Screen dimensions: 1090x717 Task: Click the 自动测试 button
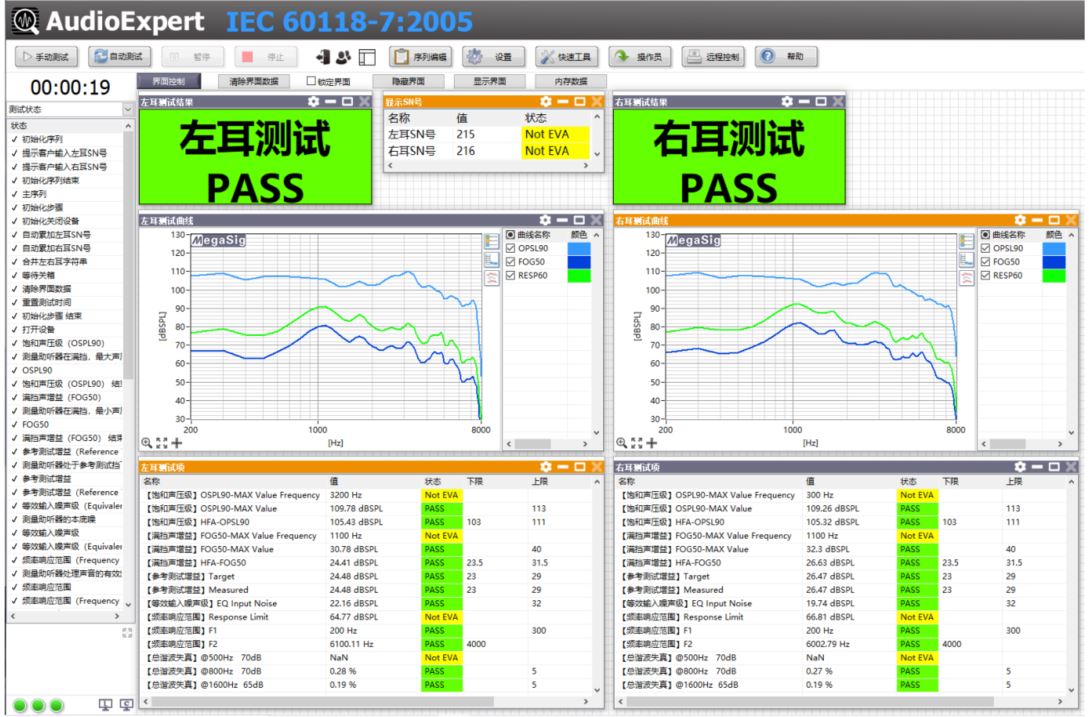(118, 57)
